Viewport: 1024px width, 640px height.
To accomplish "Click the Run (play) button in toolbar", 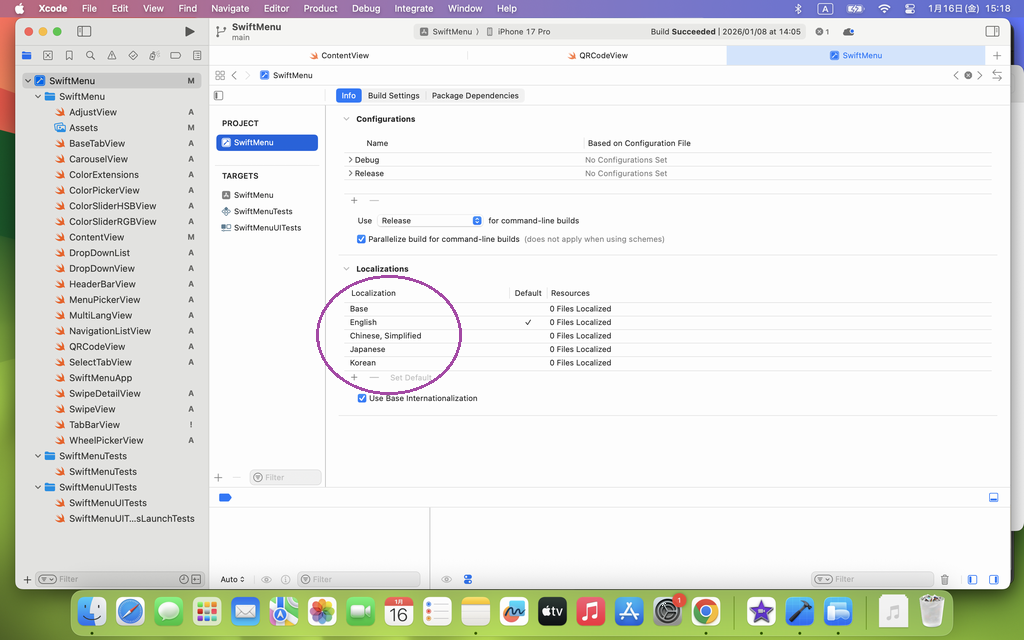I will pos(189,32).
